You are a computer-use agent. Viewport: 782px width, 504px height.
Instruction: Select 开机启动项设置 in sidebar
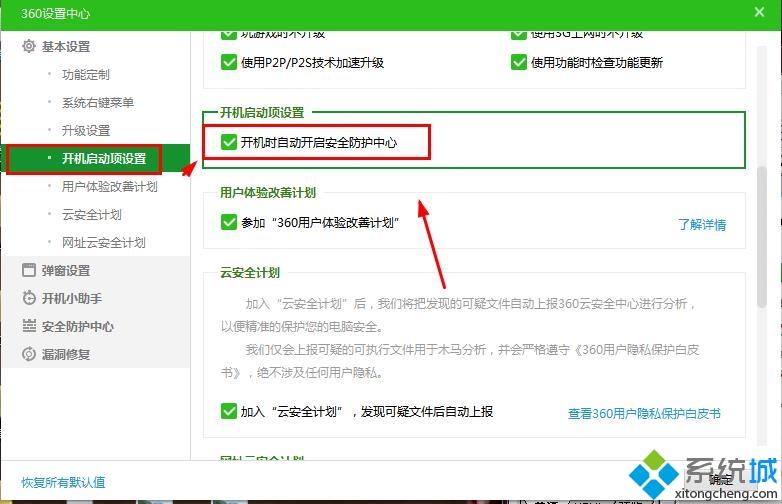point(95,159)
